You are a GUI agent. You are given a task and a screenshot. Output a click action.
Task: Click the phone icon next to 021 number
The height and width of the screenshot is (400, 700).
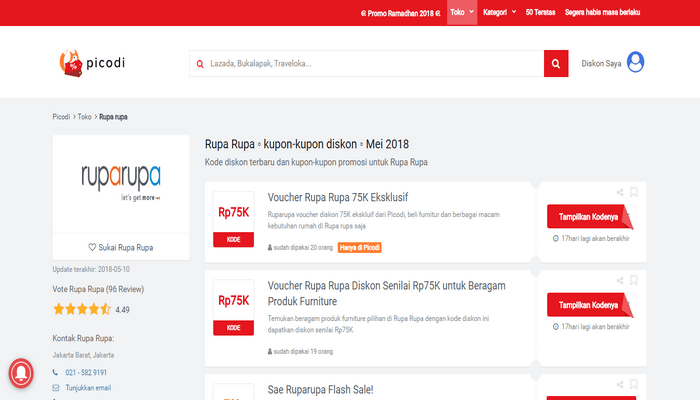point(55,372)
